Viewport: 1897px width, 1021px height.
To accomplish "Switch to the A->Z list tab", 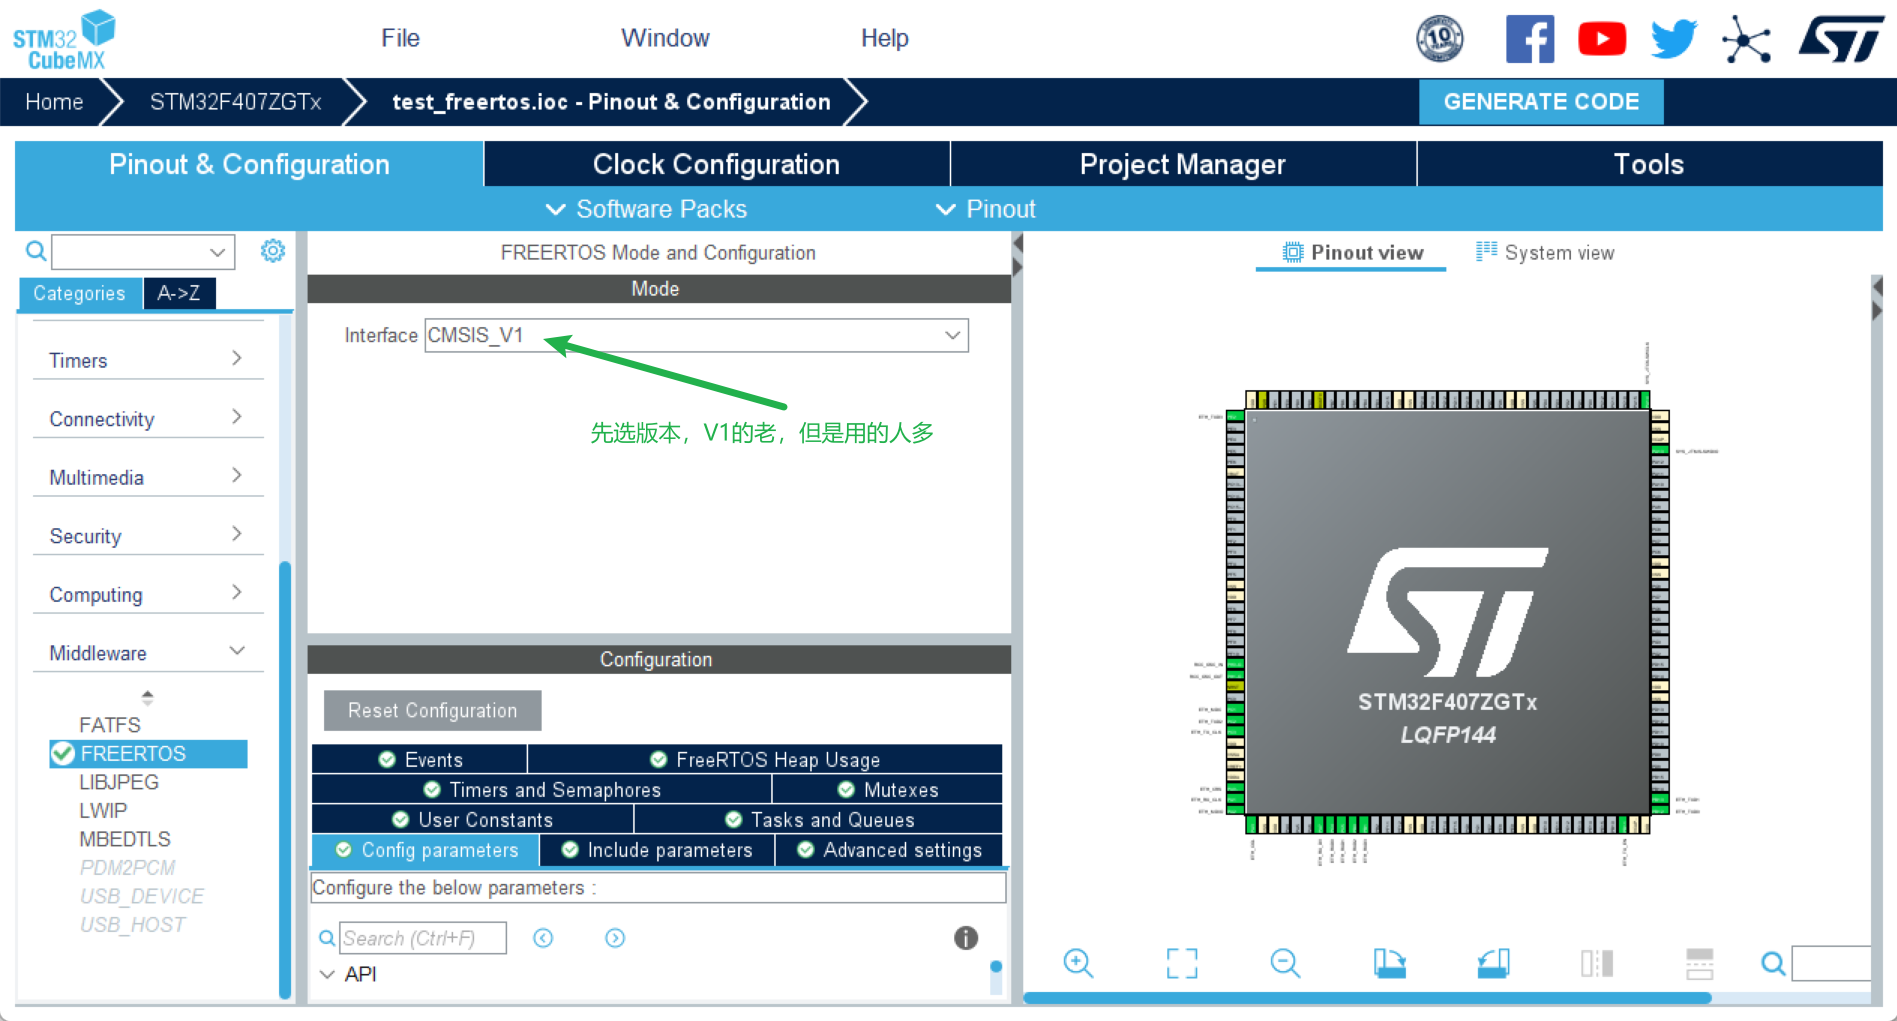I will pyautogui.click(x=179, y=293).
